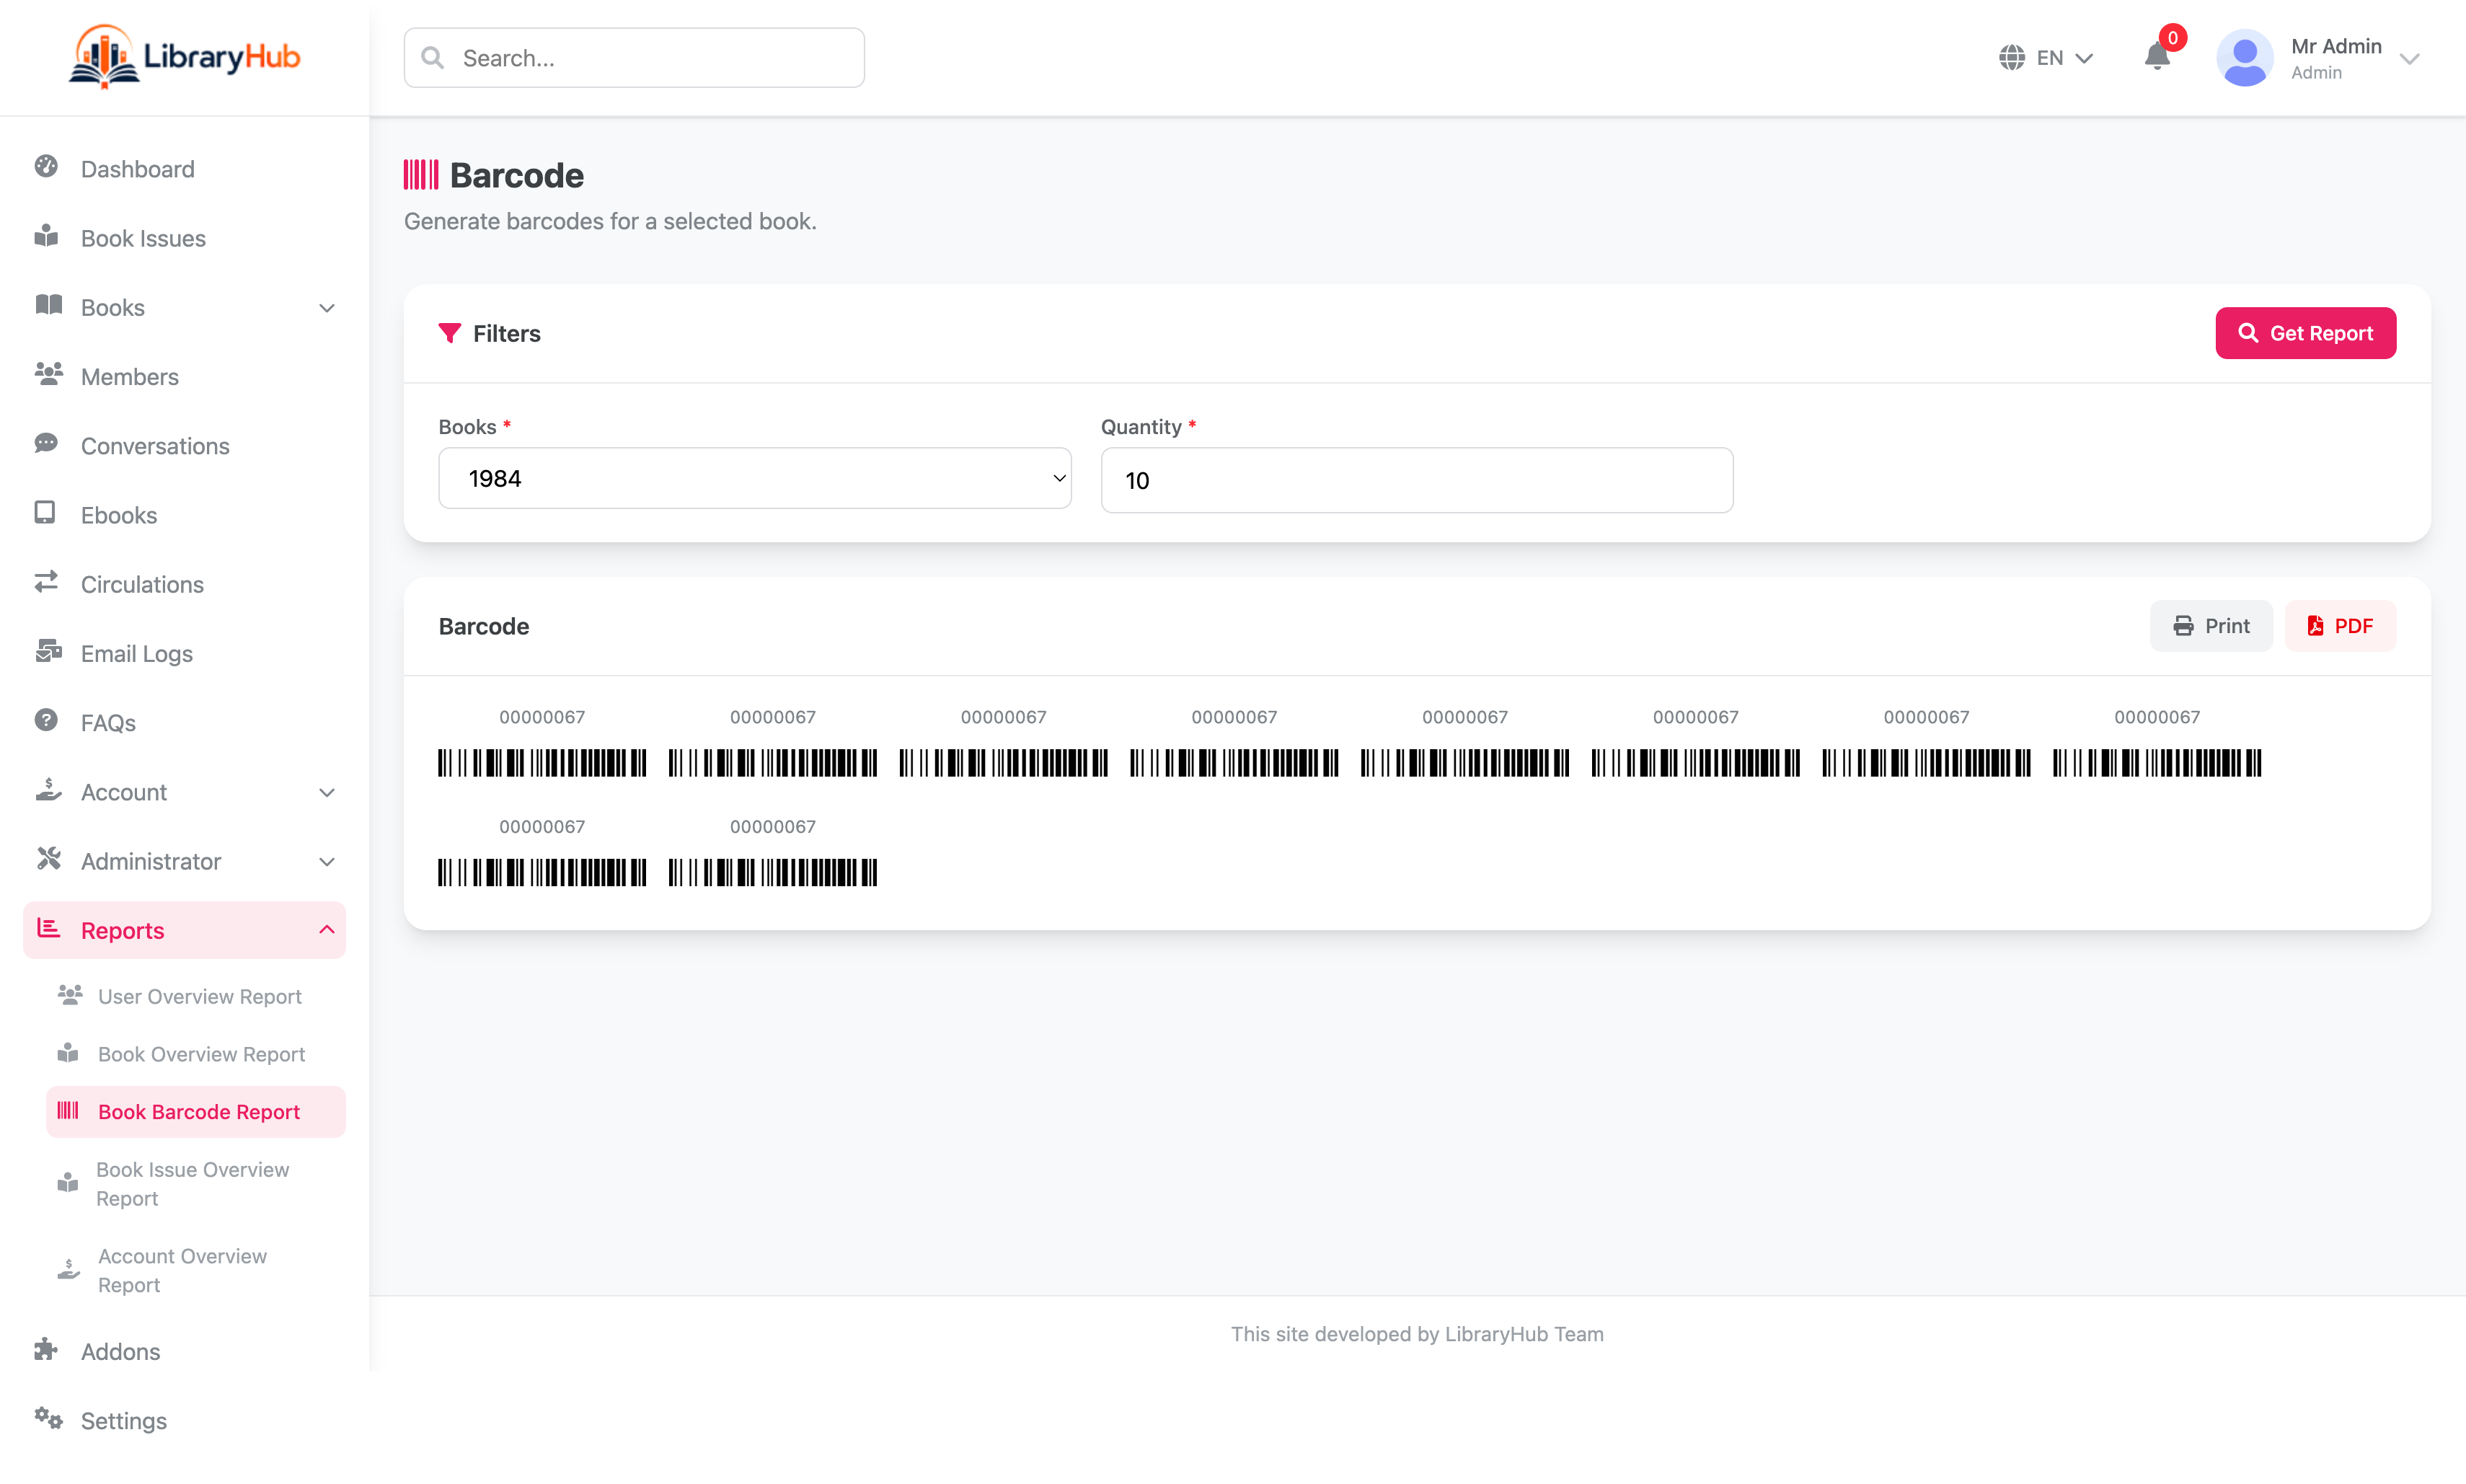Open the Books dropdown showing 1984
Screen dimensions: 2466x1484
[x=755, y=478]
